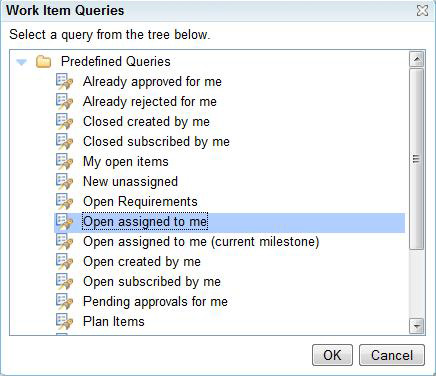The image size is (436, 376).
Task: Confirm selection with the OK button
Action: tap(332, 355)
